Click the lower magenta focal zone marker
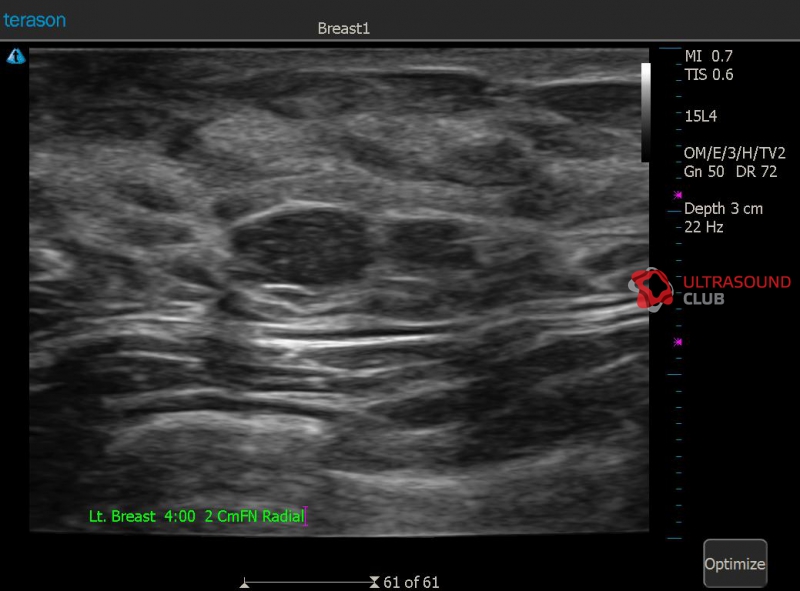The image size is (800, 591). pyautogui.click(x=678, y=342)
